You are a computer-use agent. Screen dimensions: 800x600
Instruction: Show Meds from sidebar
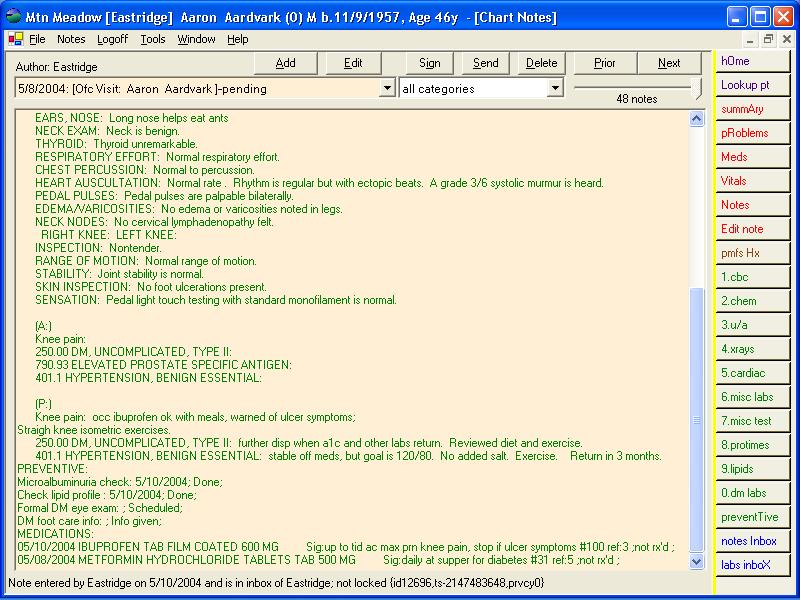(x=754, y=157)
